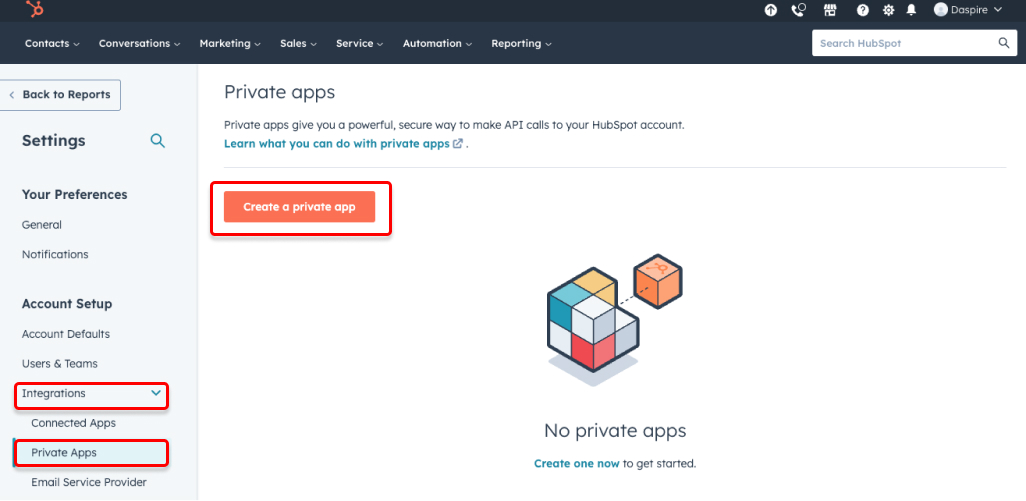Viewport: 1026px width, 501px height.
Task: Click the Settings sidebar heading
Action: (54, 141)
